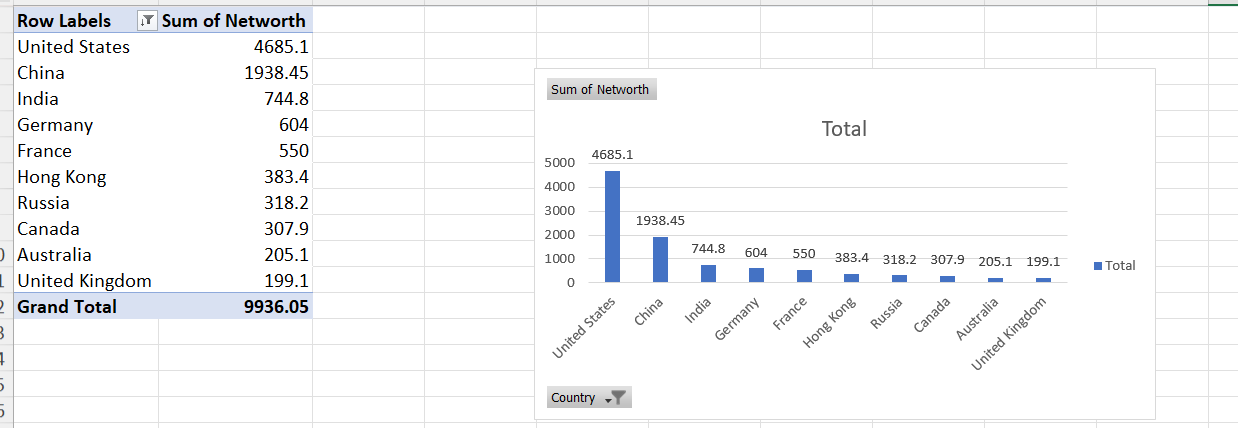This screenshot has height=428, width=1238.
Task: Click the Sum of Networth column header cell
Action: click(234, 21)
